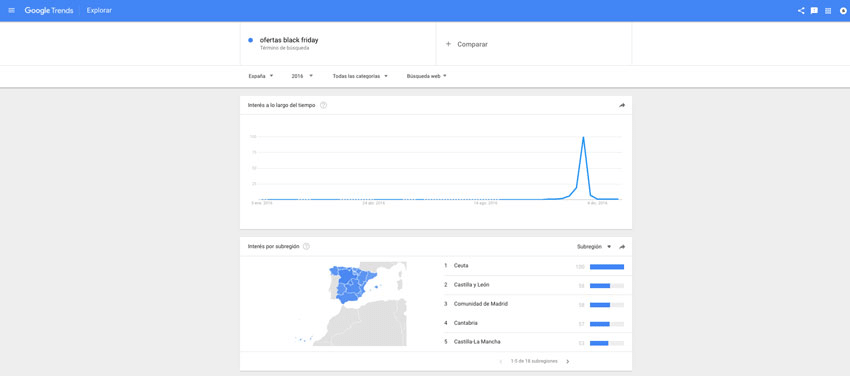The width and height of the screenshot is (850, 376).
Task: Share the subregion interest card
Action: 622,247
